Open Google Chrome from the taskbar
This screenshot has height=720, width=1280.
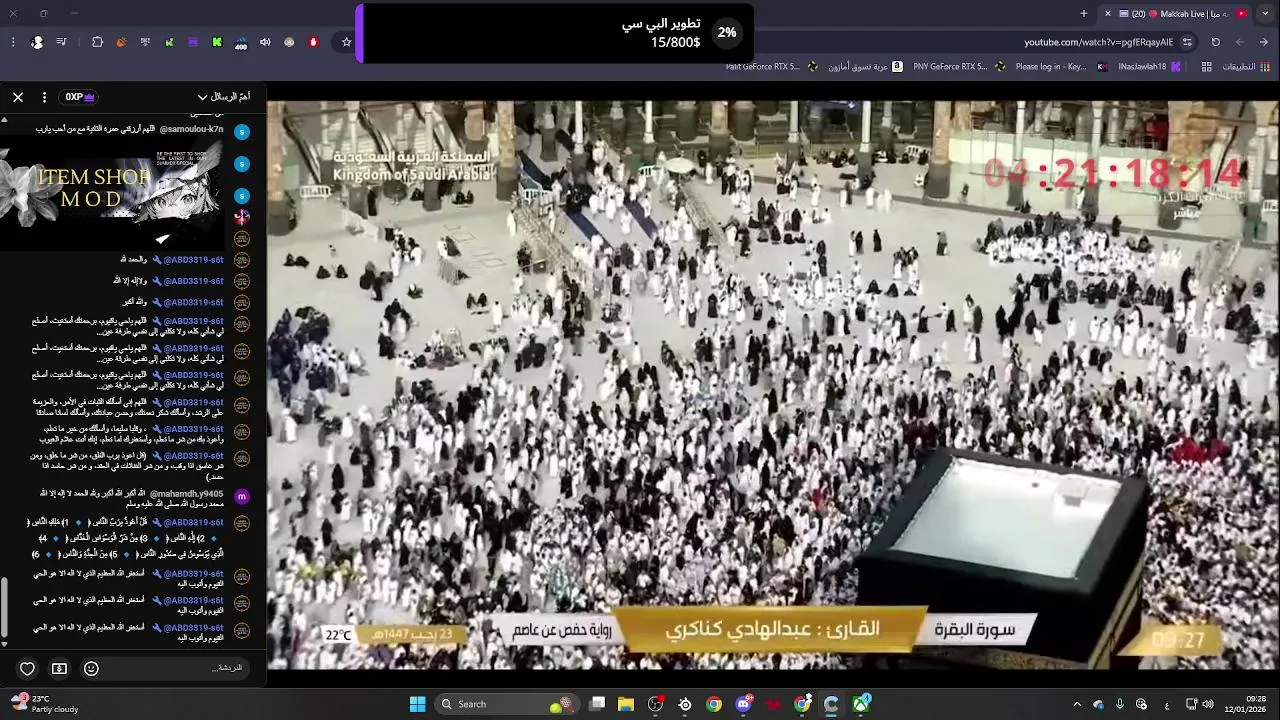(714, 704)
